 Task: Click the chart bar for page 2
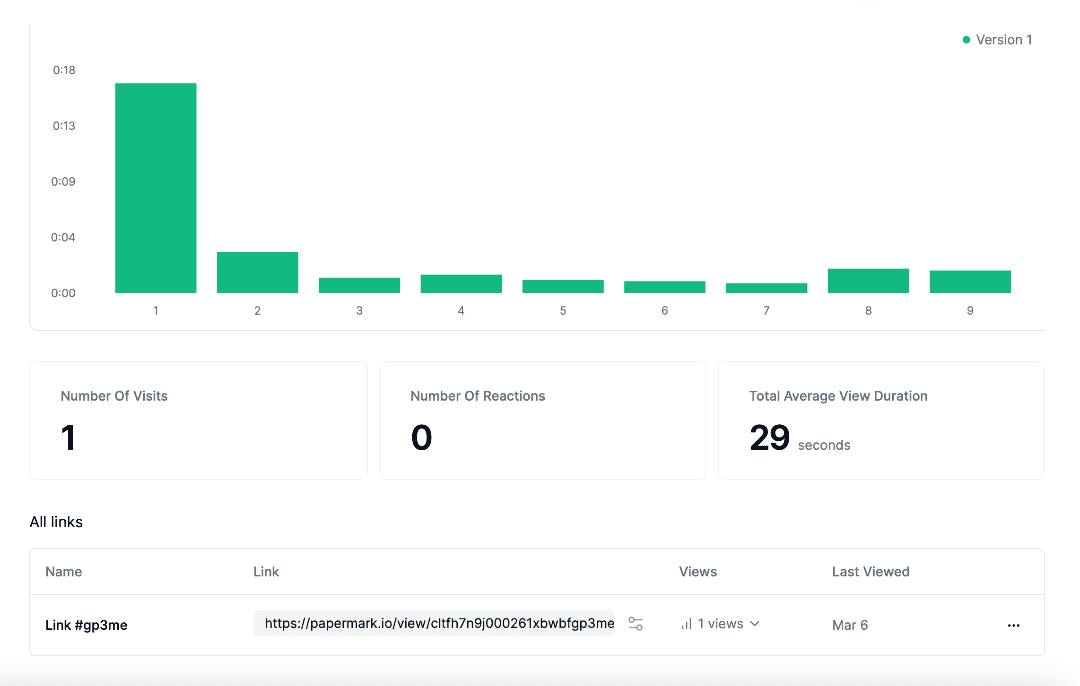click(x=257, y=272)
